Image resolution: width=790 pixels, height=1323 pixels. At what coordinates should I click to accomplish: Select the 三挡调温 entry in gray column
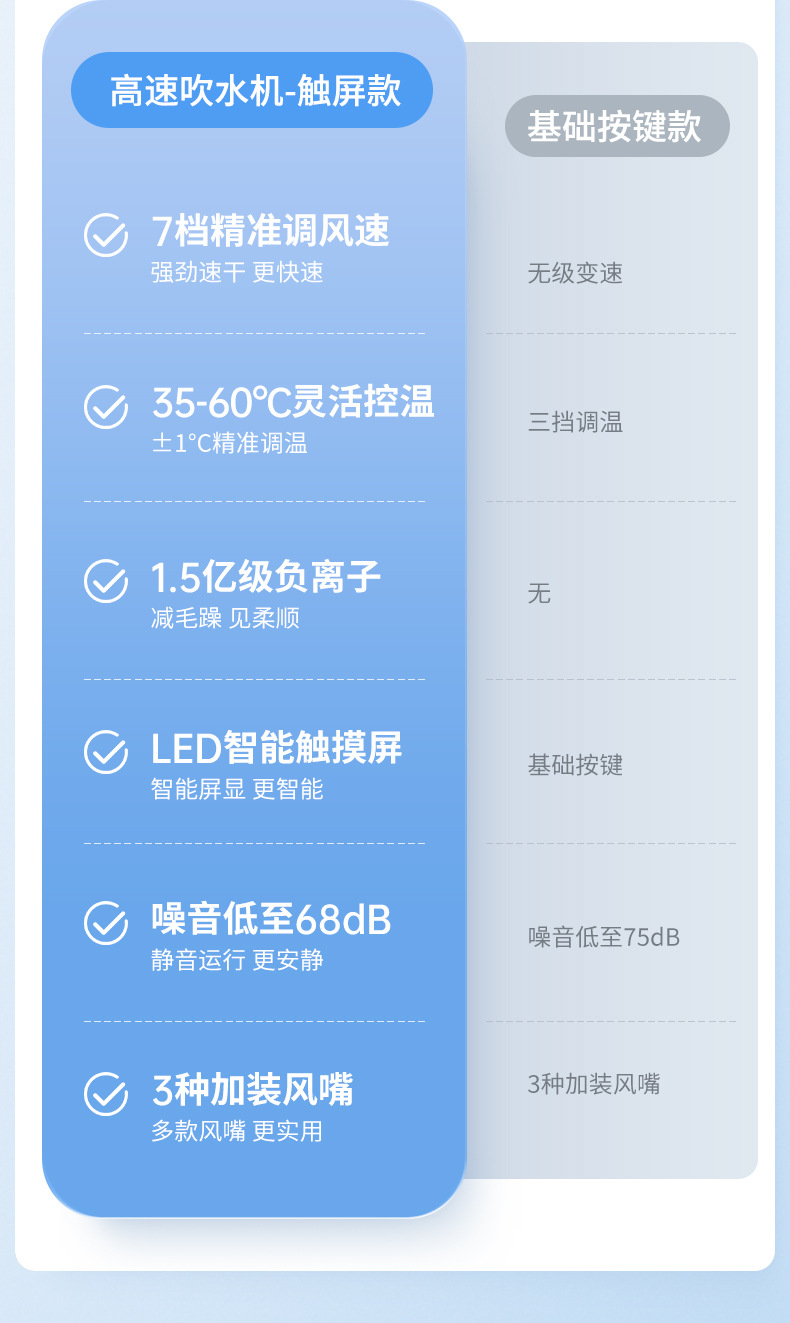point(575,422)
